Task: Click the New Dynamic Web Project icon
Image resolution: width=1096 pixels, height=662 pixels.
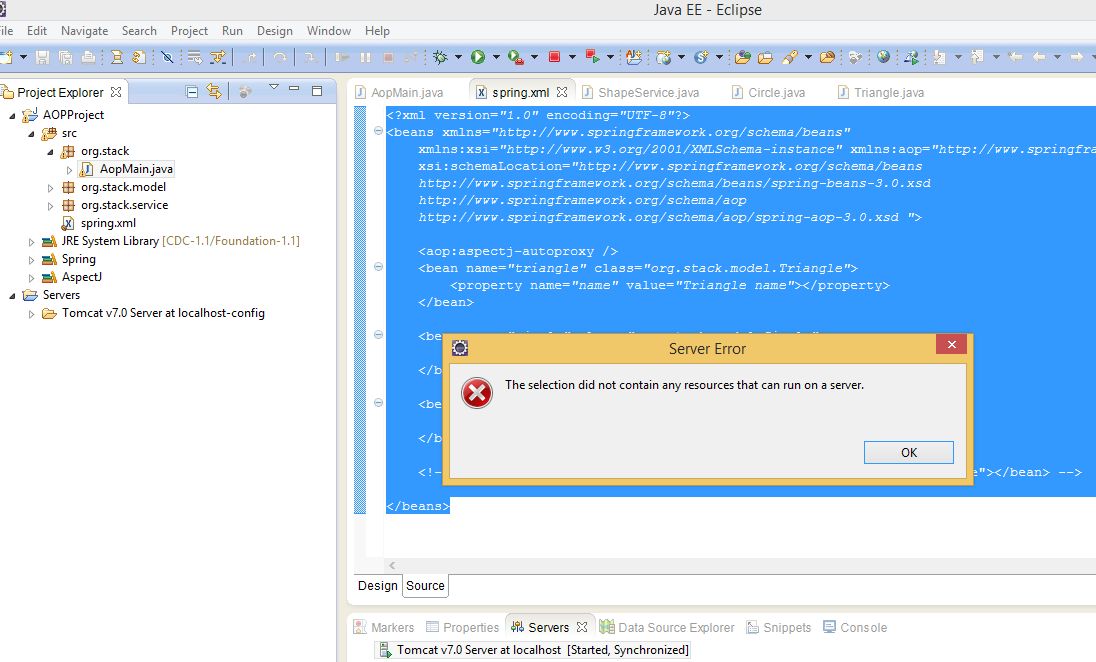Action: coord(663,57)
